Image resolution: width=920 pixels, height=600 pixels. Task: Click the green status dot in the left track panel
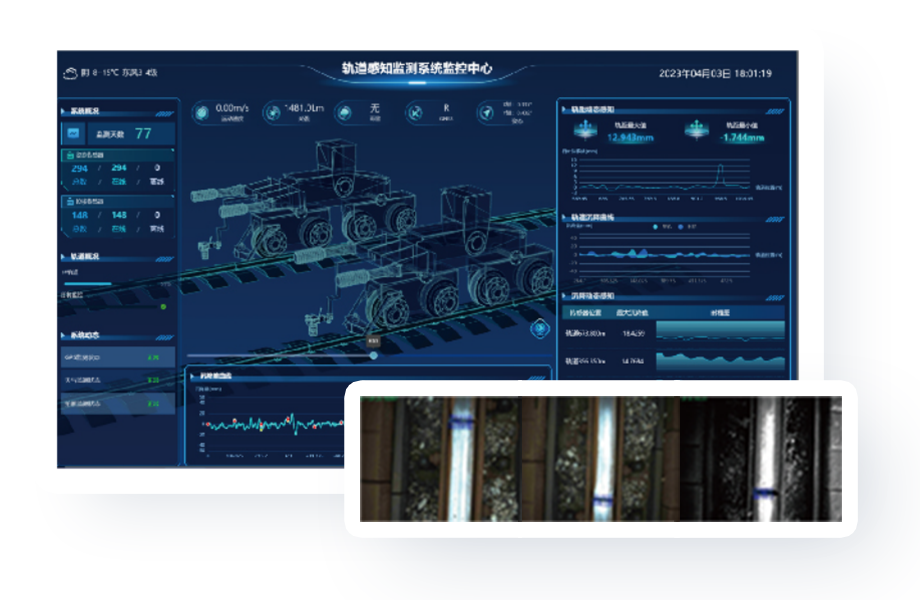tap(164, 307)
